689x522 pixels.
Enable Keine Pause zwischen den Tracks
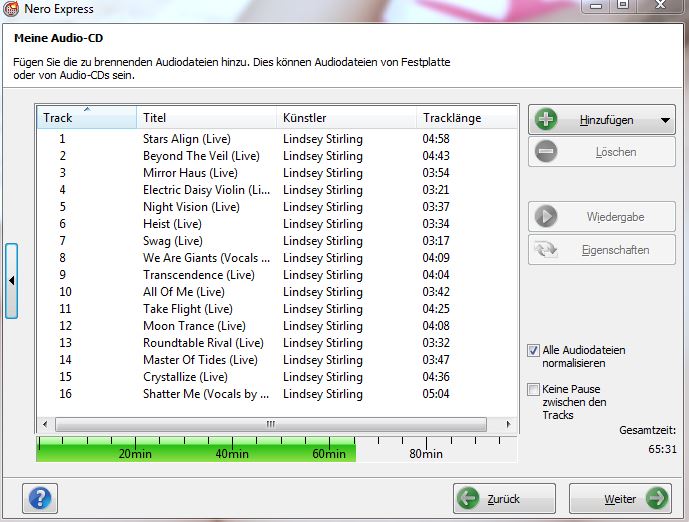533,389
